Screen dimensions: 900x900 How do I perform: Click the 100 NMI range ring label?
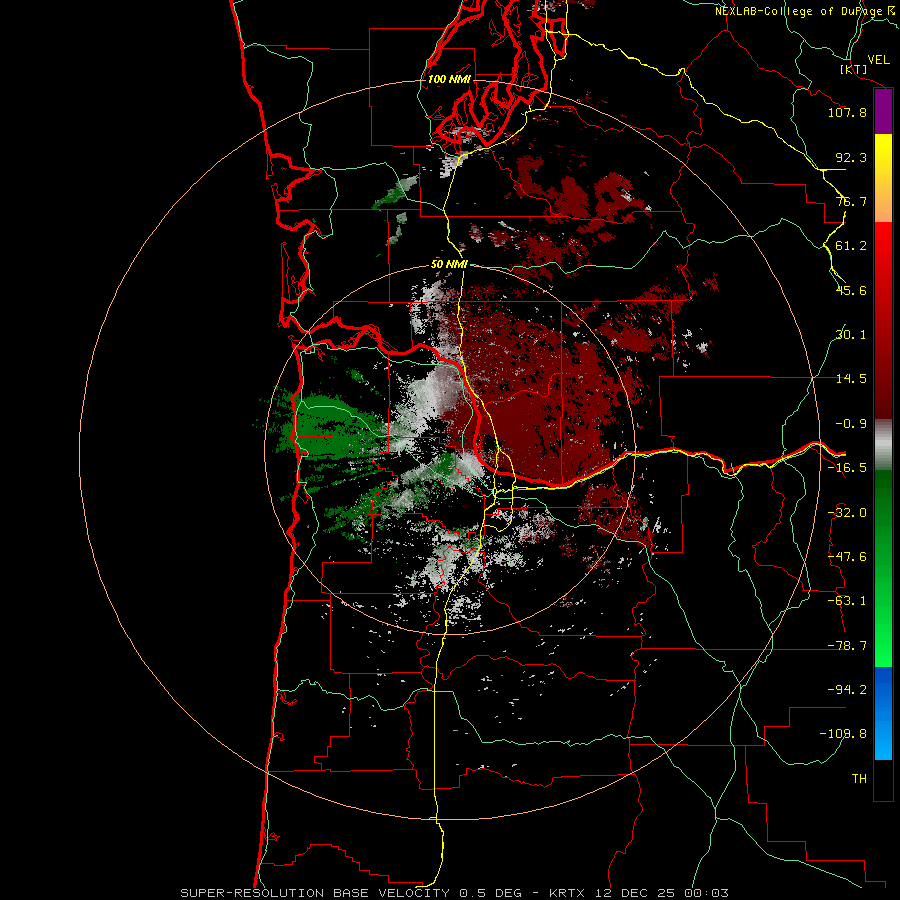point(449,79)
